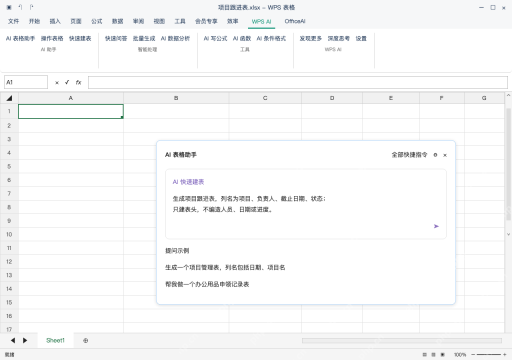
Task: Click the zoom out minus button
Action: [473, 355]
